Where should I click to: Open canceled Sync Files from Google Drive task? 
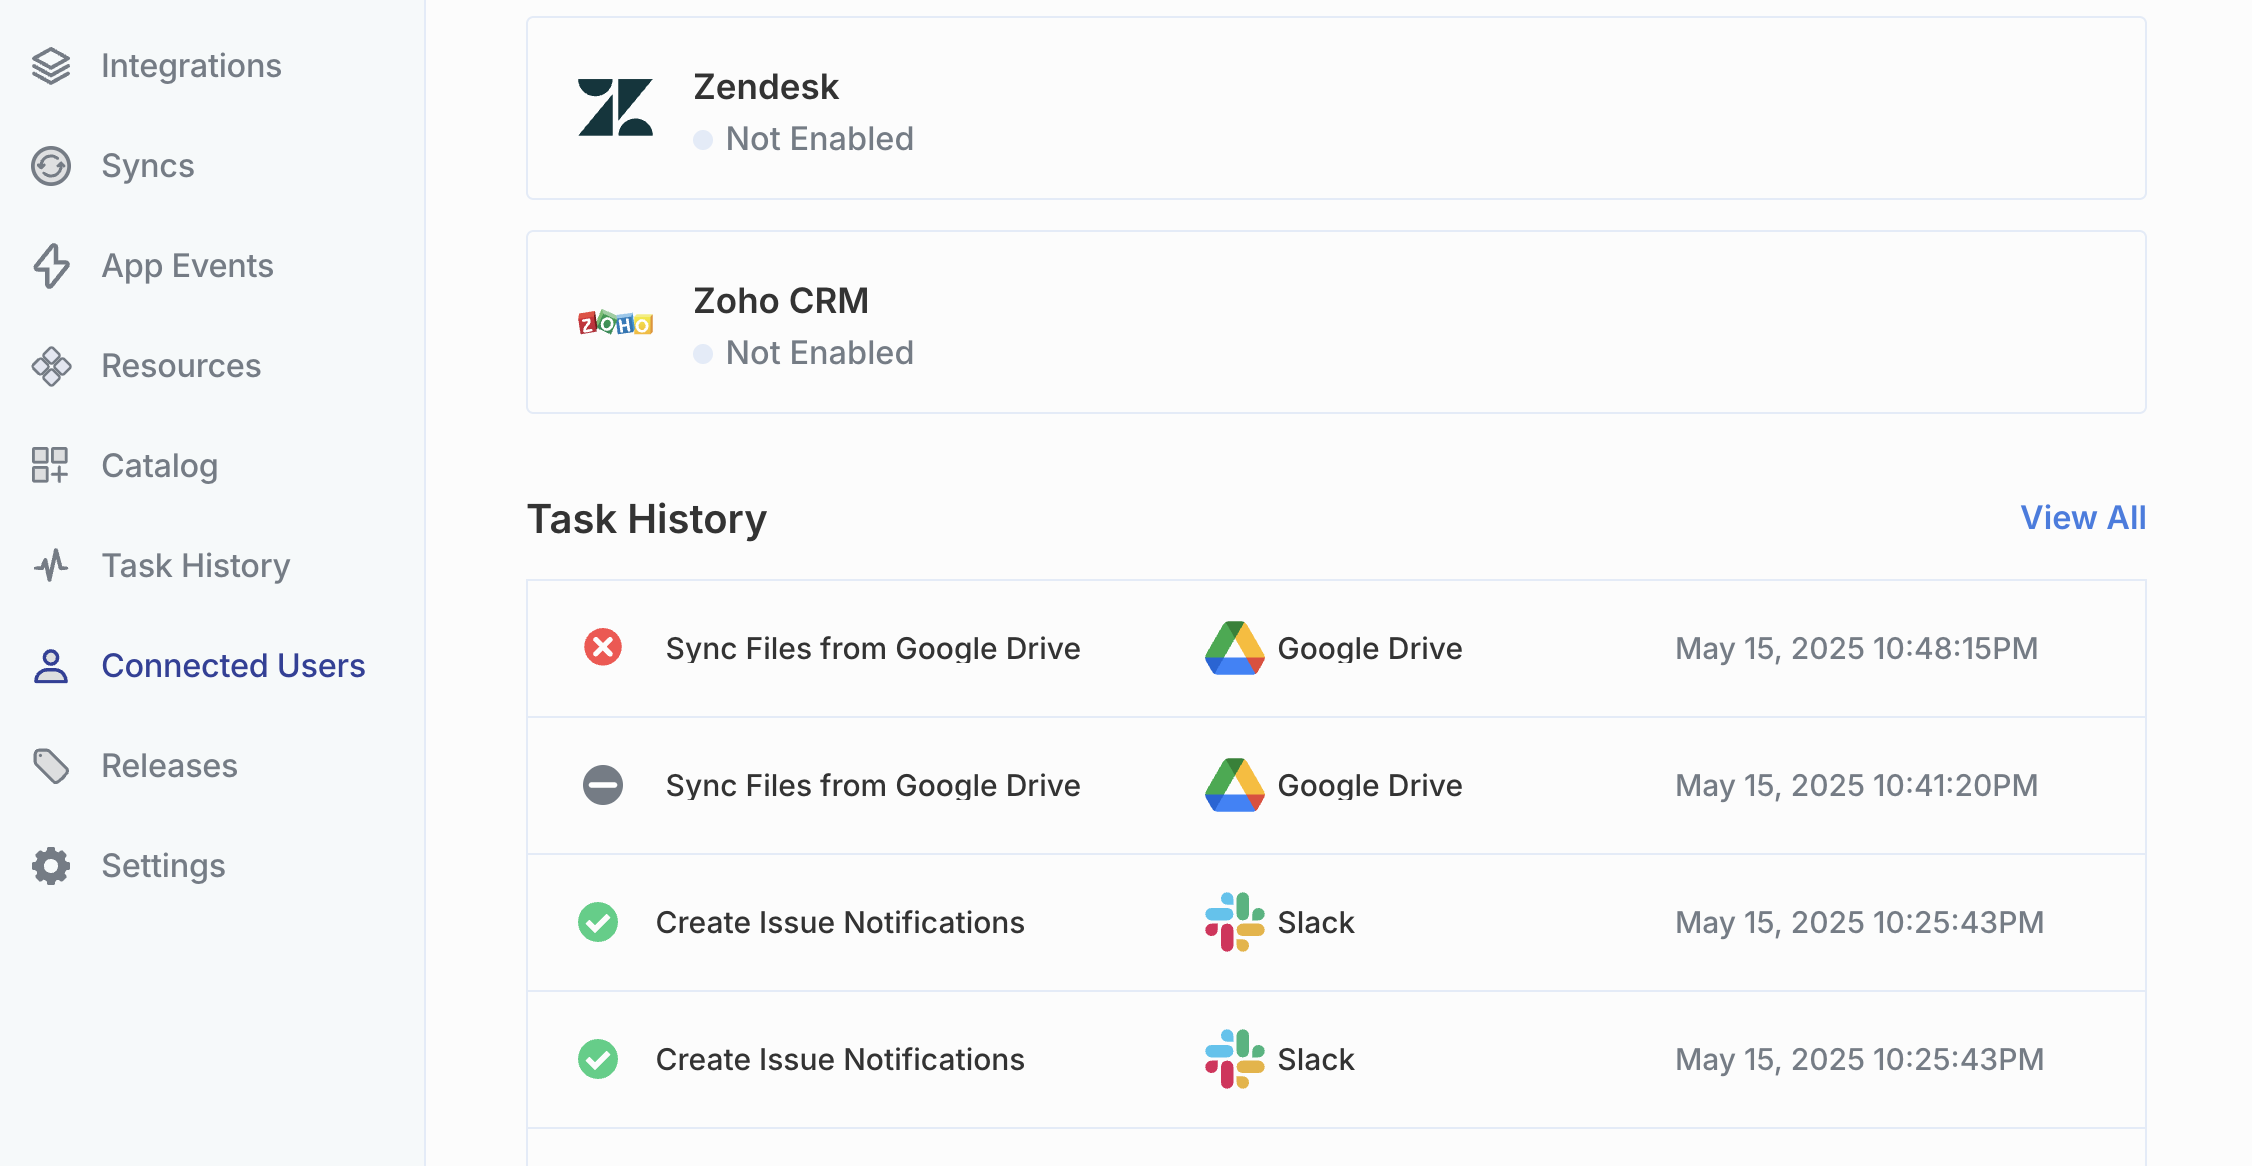[x=873, y=785]
